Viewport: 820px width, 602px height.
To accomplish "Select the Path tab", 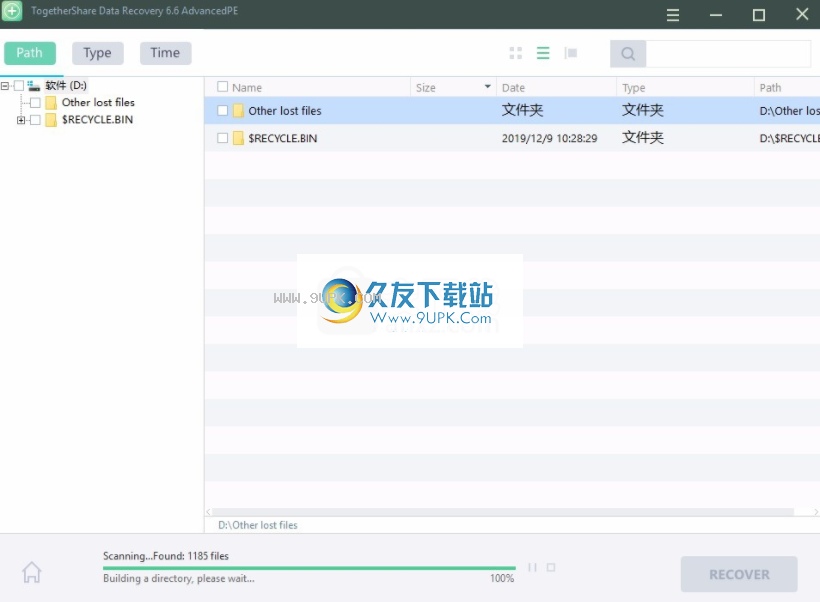I will (x=30, y=53).
